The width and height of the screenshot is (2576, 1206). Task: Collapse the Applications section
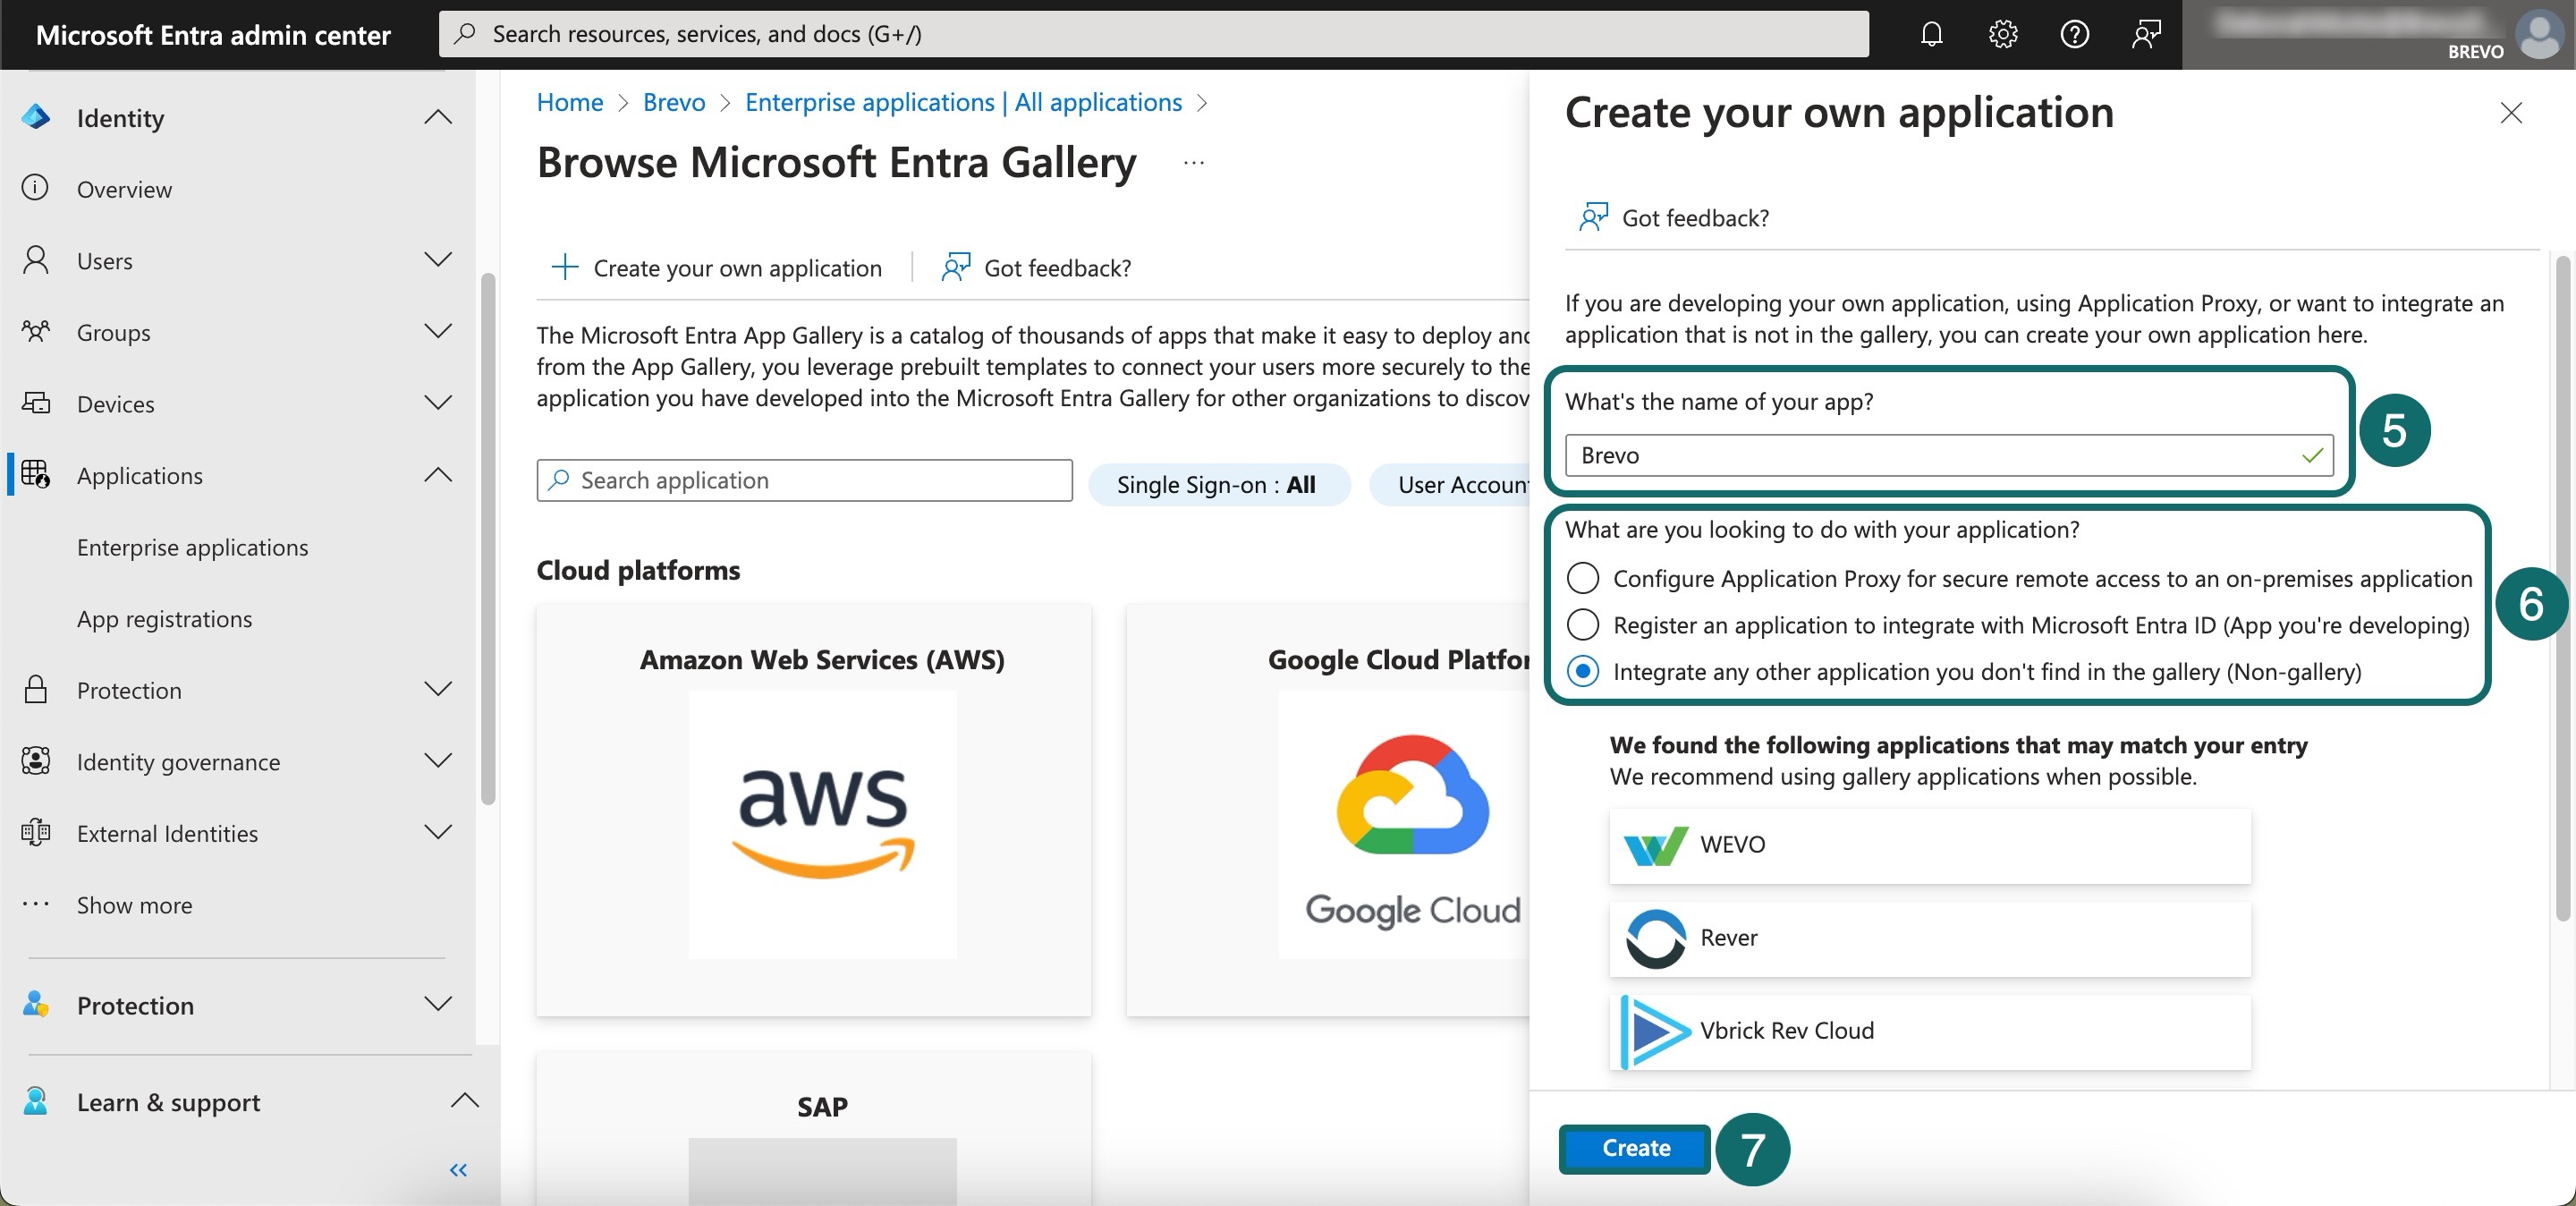(437, 475)
